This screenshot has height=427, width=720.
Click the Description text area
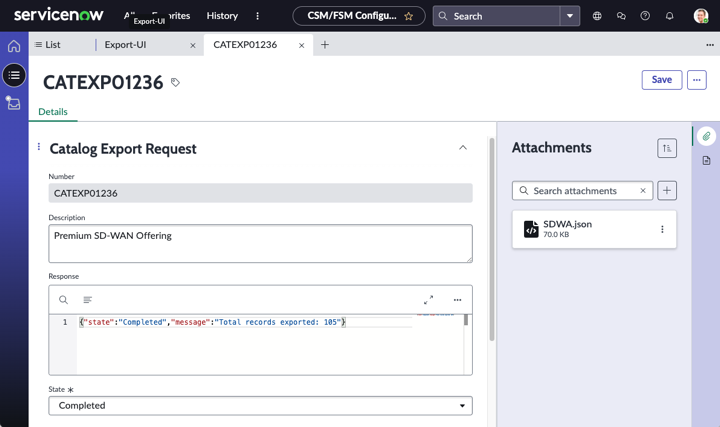[260, 244]
